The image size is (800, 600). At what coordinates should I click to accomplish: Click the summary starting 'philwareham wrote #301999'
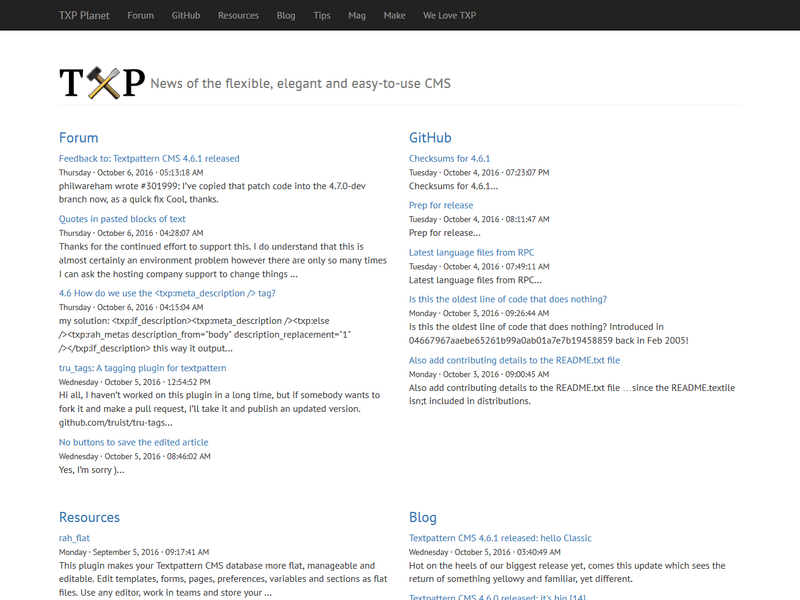point(212,193)
